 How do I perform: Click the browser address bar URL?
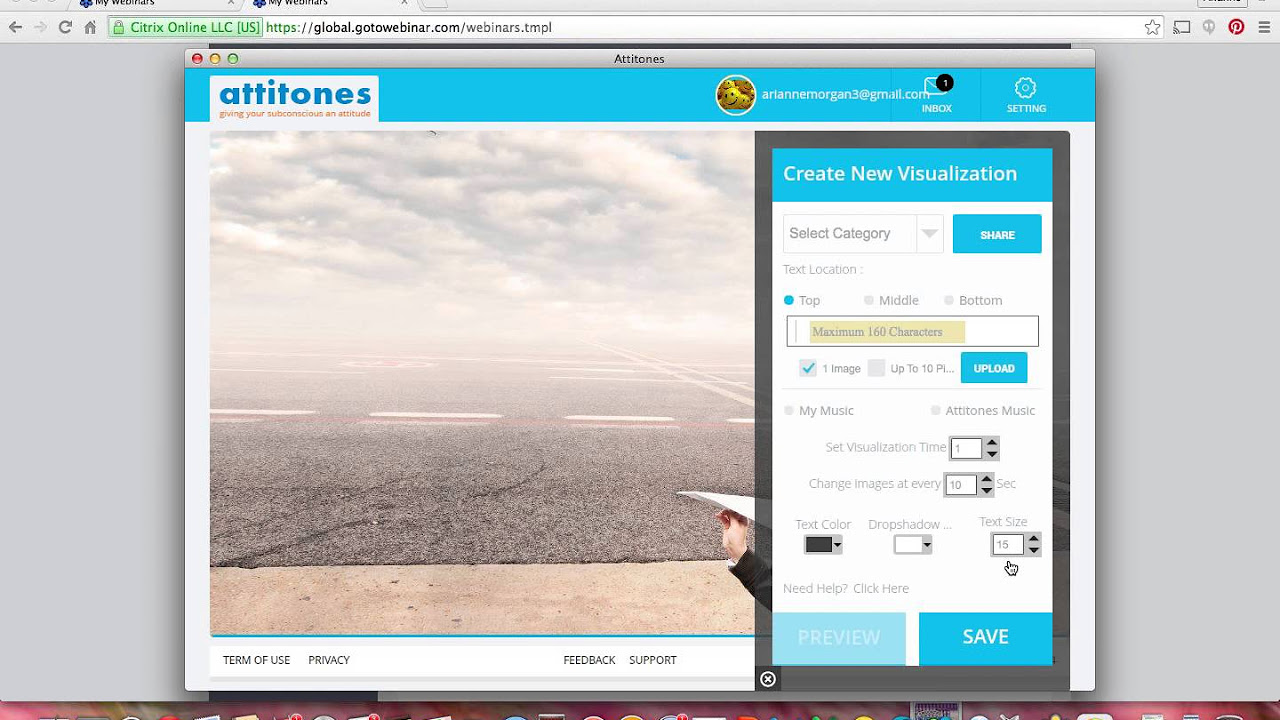coord(409,27)
